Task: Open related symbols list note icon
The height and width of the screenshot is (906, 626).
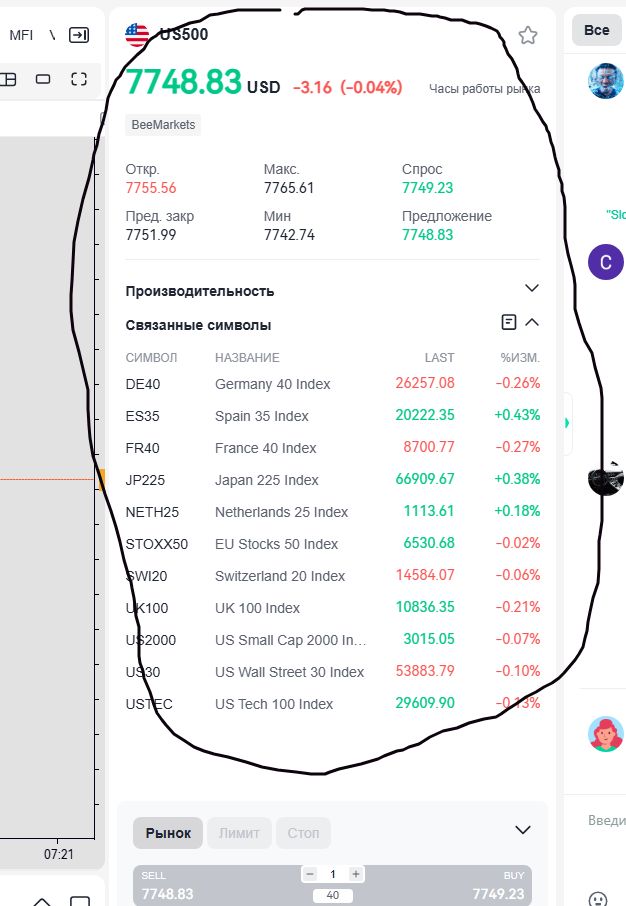Action: [x=509, y=322]
